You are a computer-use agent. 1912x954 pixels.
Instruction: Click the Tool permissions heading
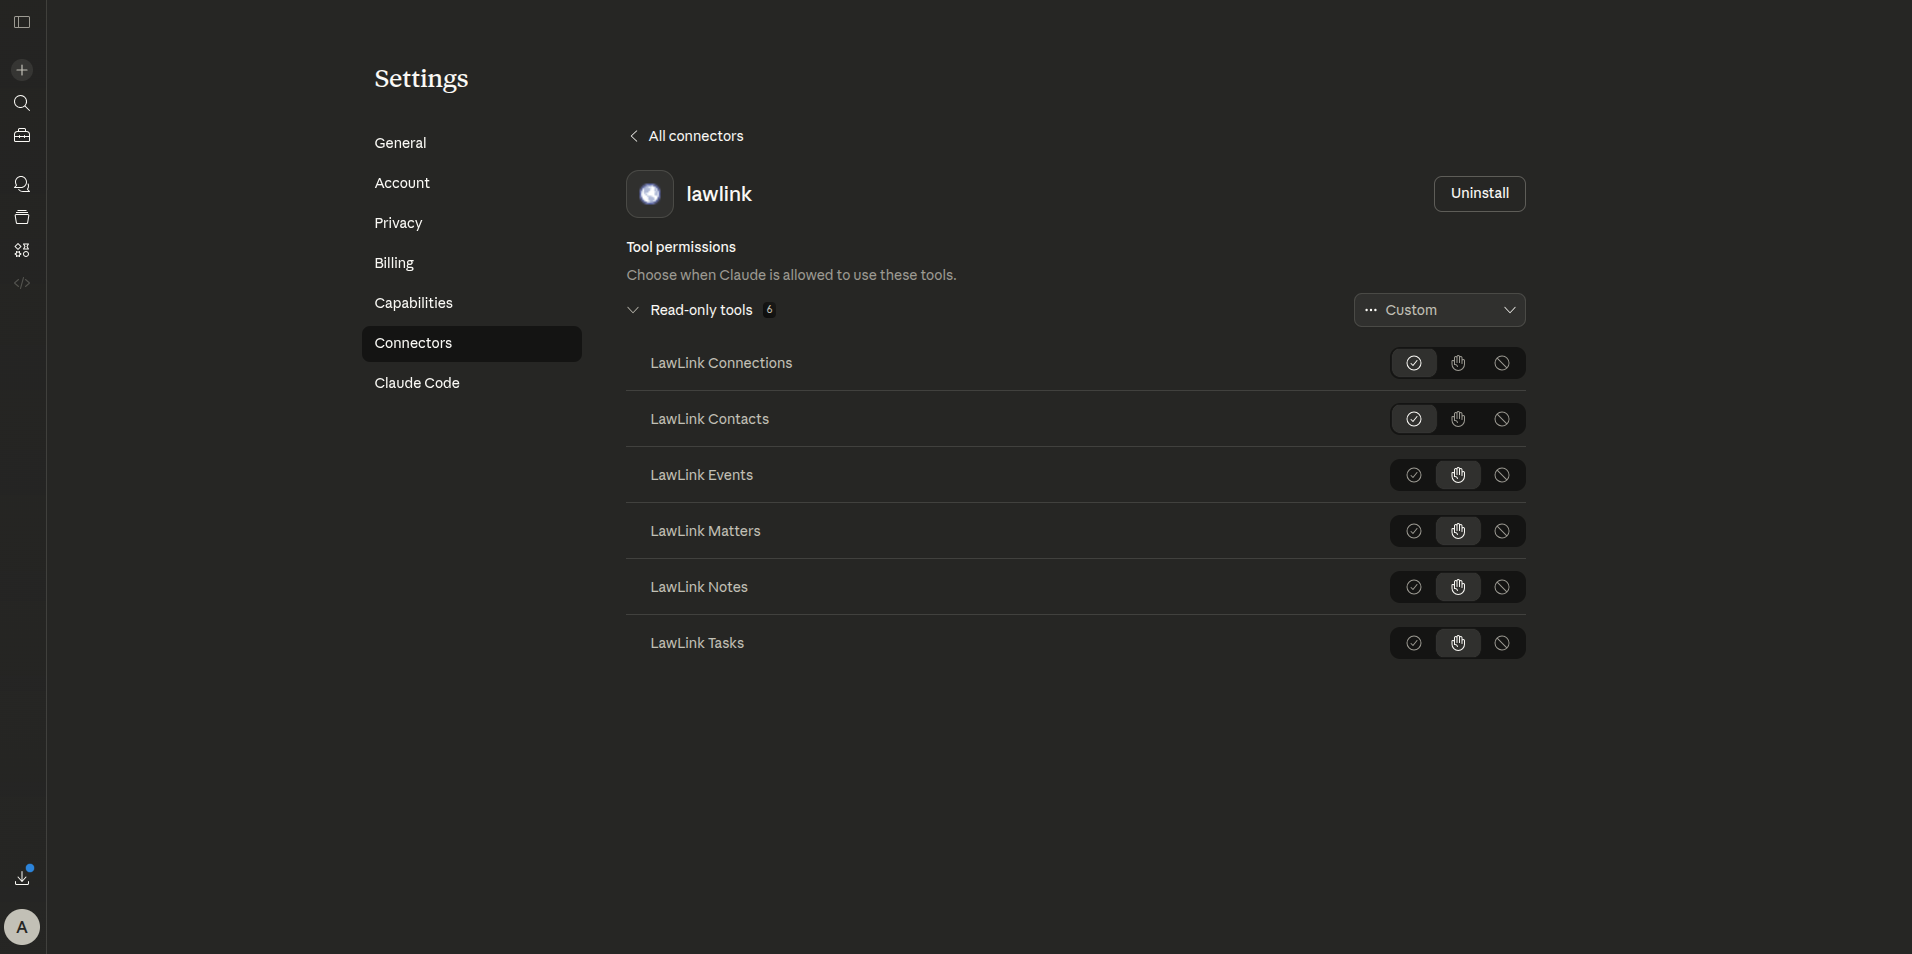click(x=681, y=247)
